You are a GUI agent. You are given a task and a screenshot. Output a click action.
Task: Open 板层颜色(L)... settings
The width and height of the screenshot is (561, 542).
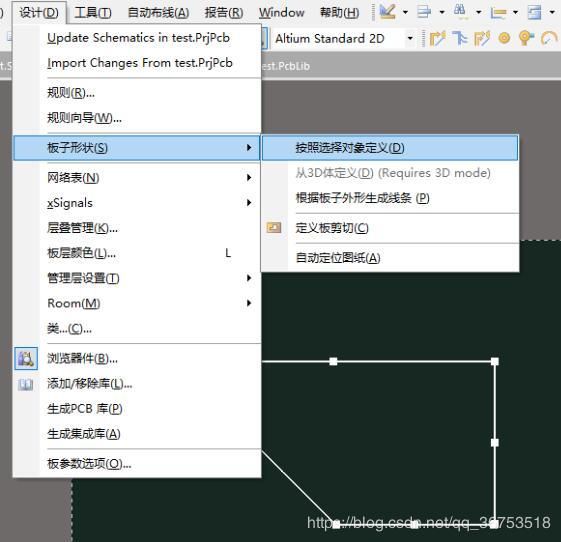tap(137, 253)
